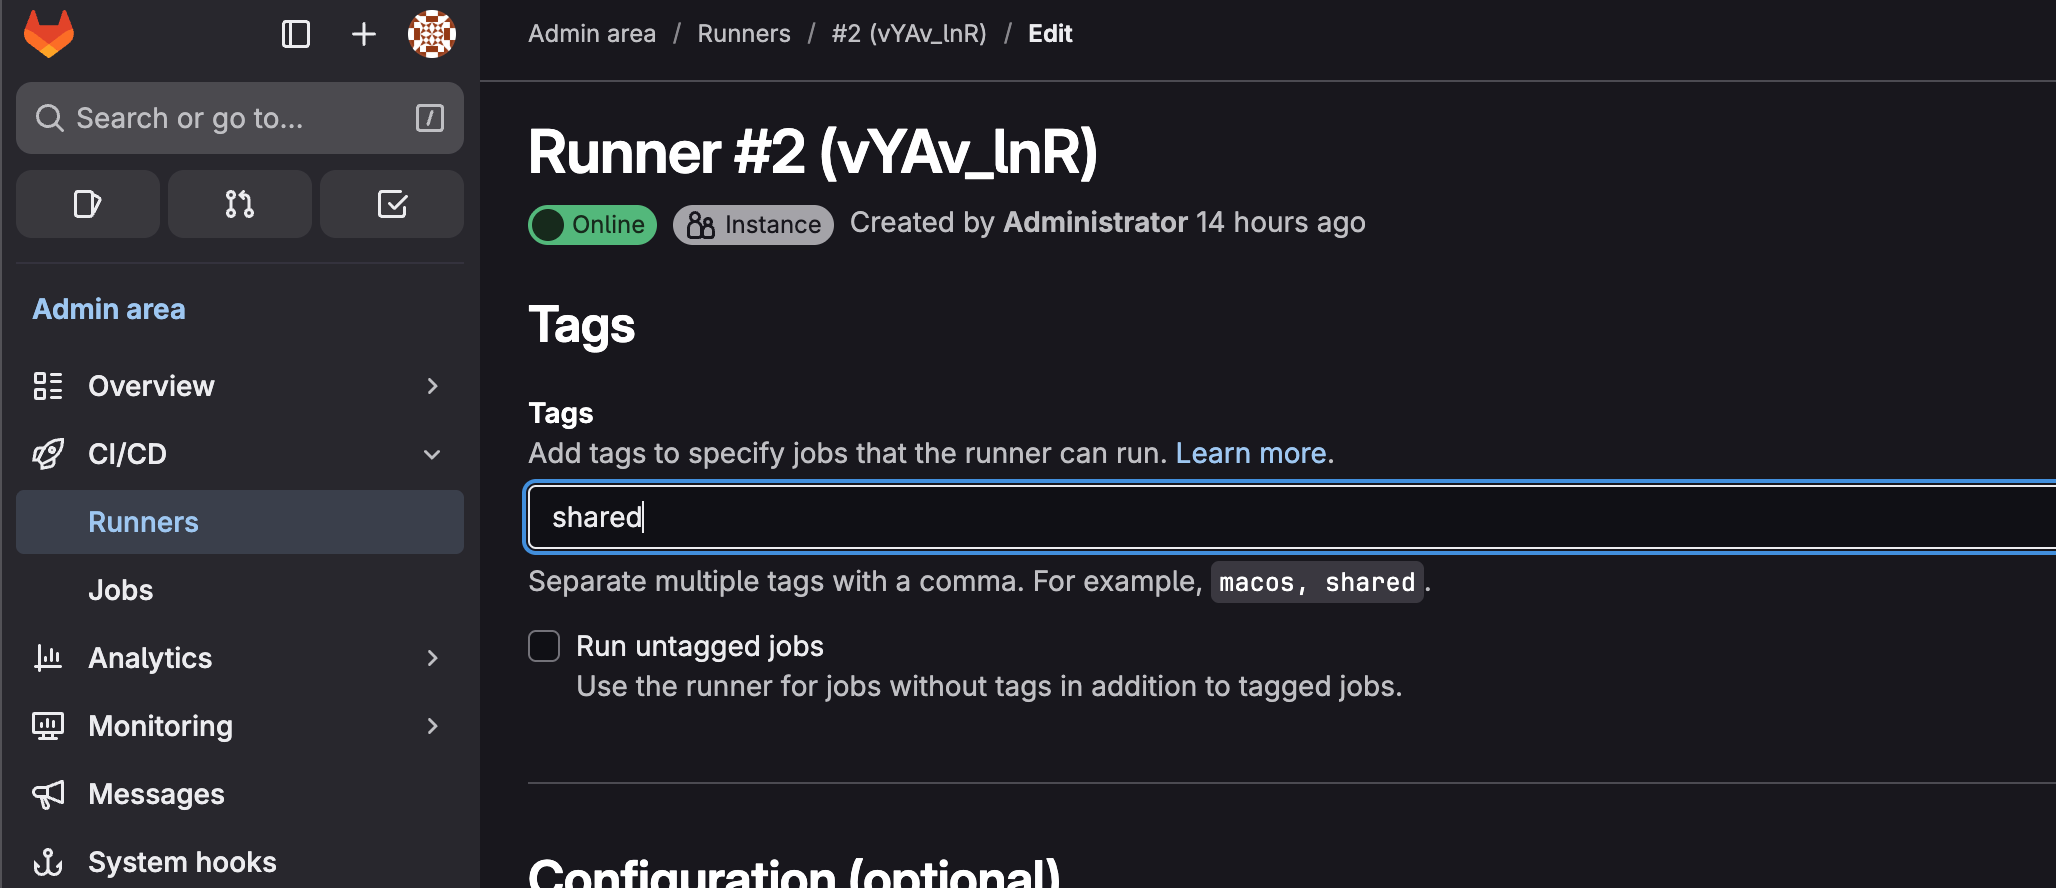Click the System hooks anchor icon

pyautogui.click(x=48, y=862)
